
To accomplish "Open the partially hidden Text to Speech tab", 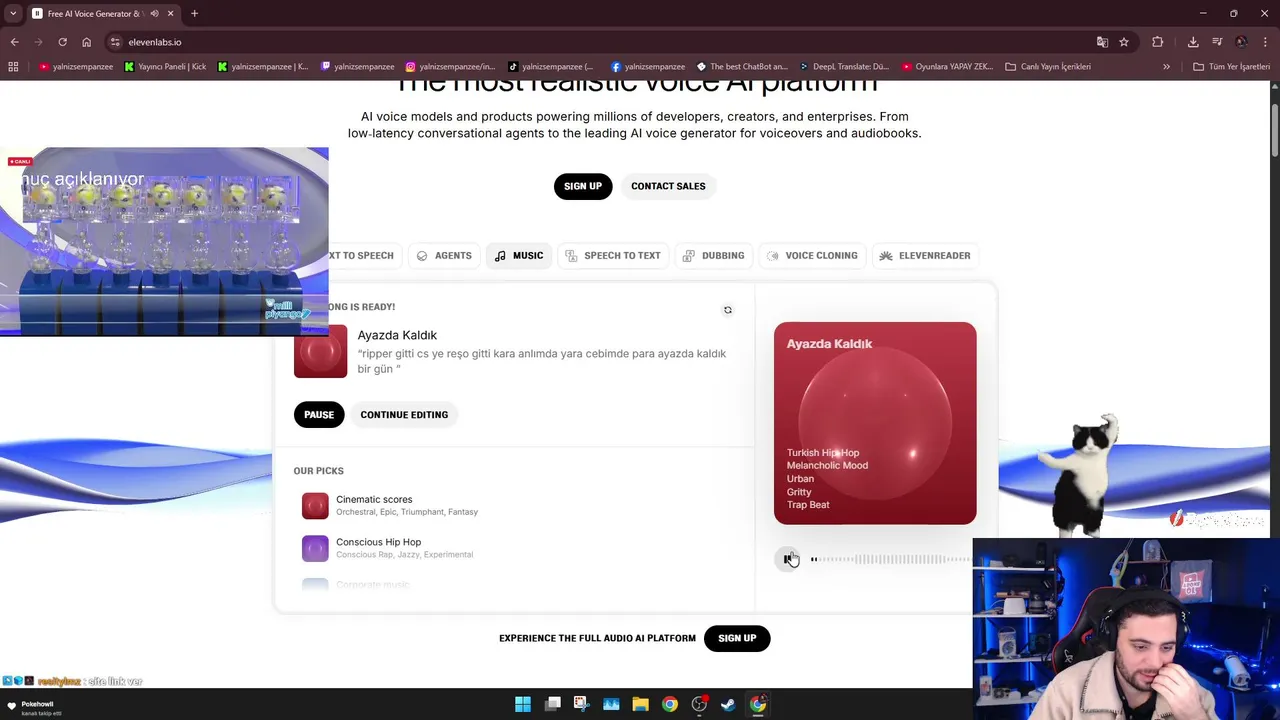I will click(x=364, y=256).
